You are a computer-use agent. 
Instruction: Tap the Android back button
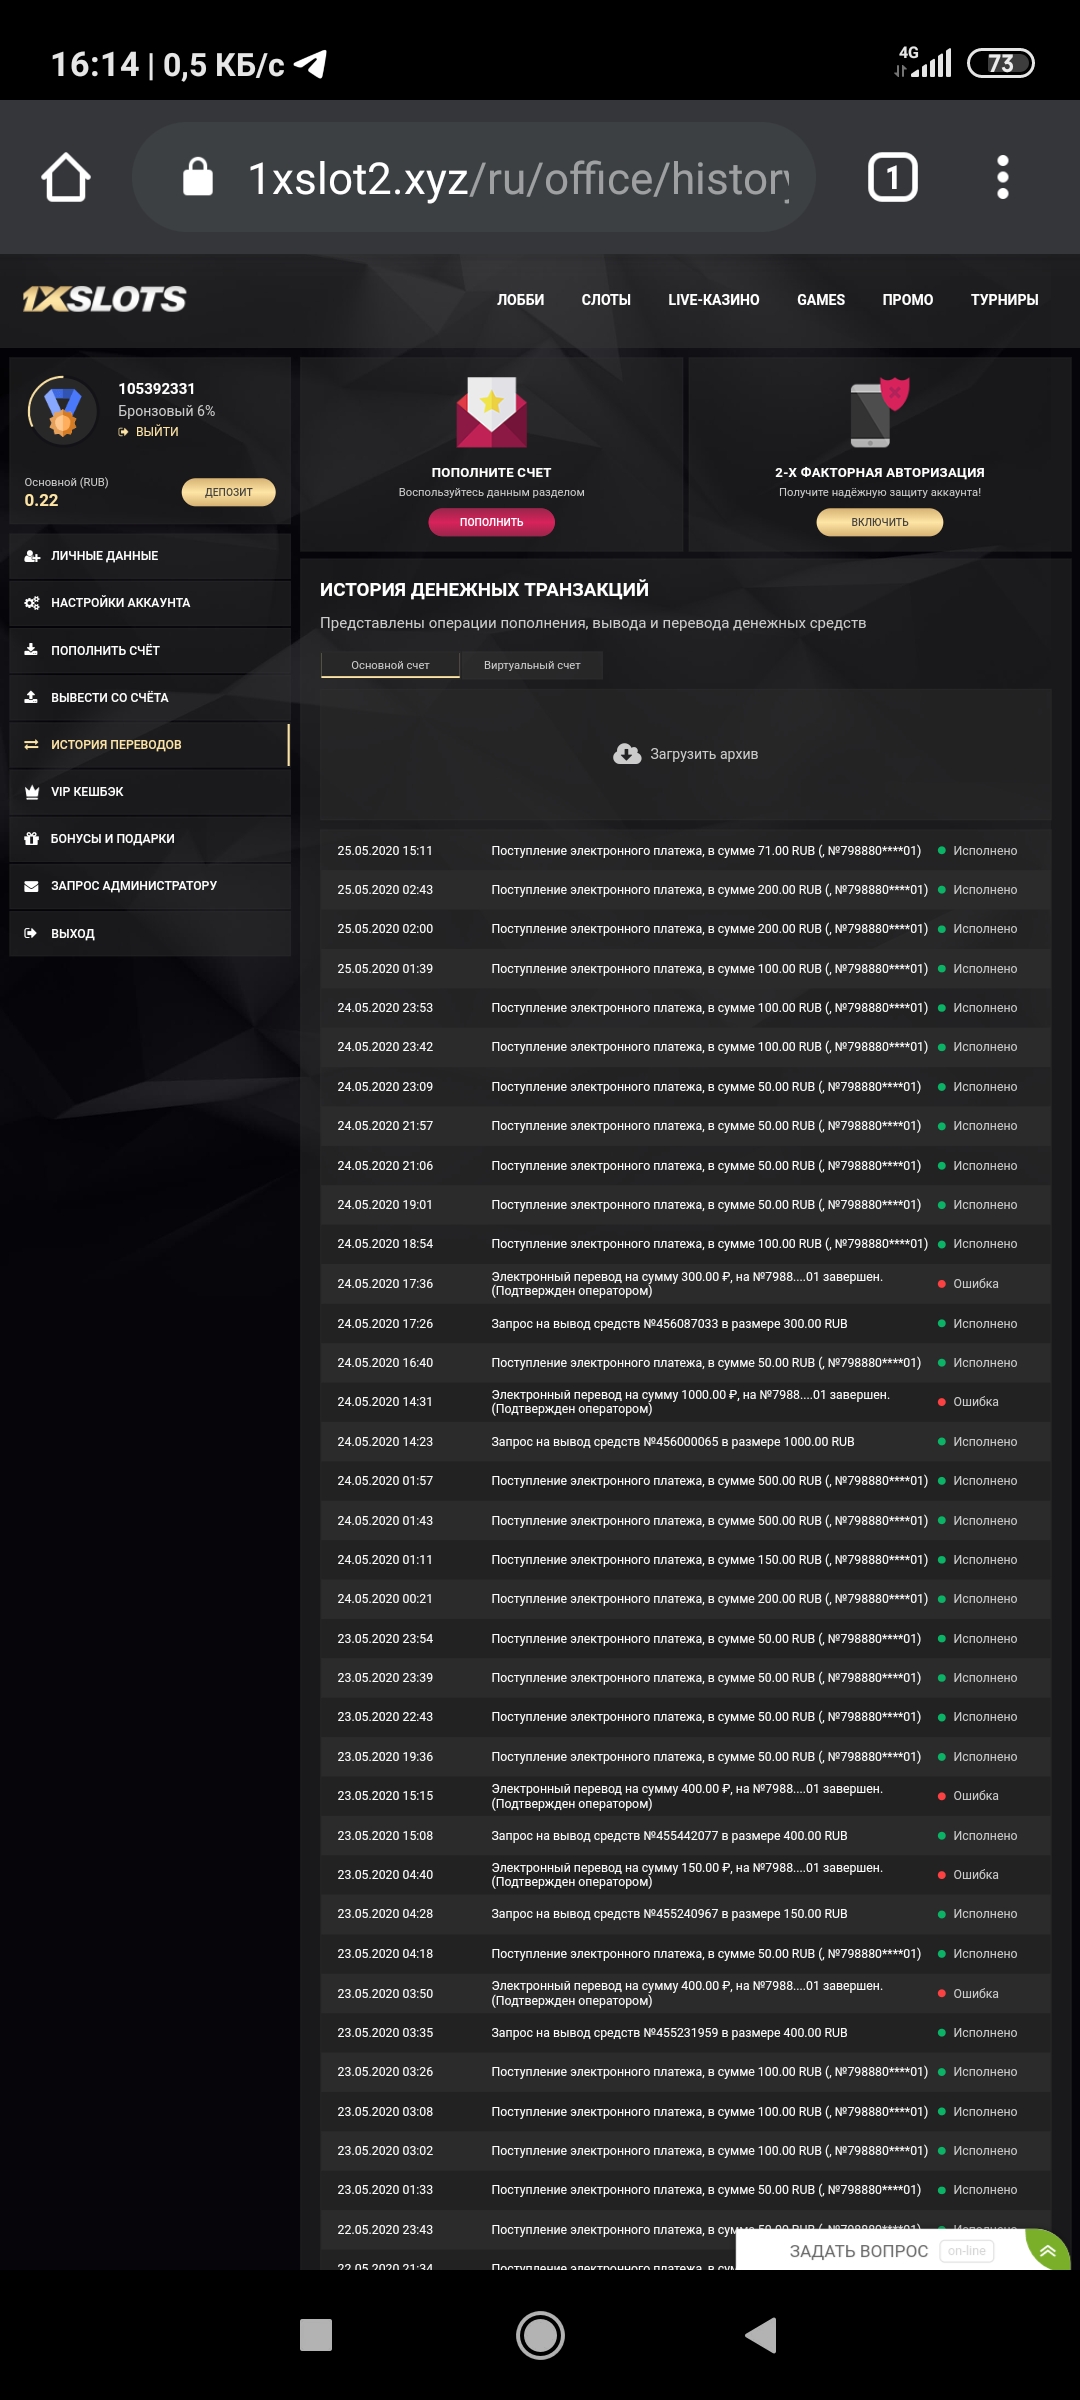(x=762, y=2336)
